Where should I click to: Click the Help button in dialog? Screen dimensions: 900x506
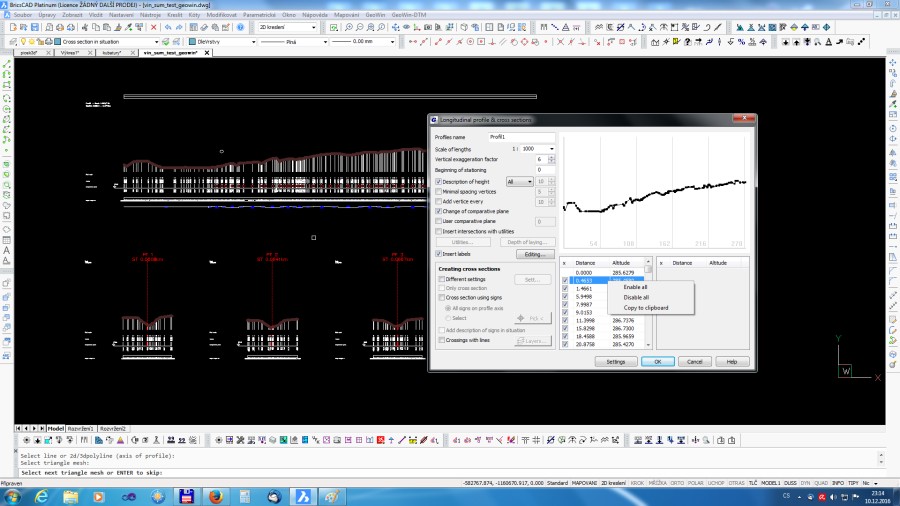[732, 361]
